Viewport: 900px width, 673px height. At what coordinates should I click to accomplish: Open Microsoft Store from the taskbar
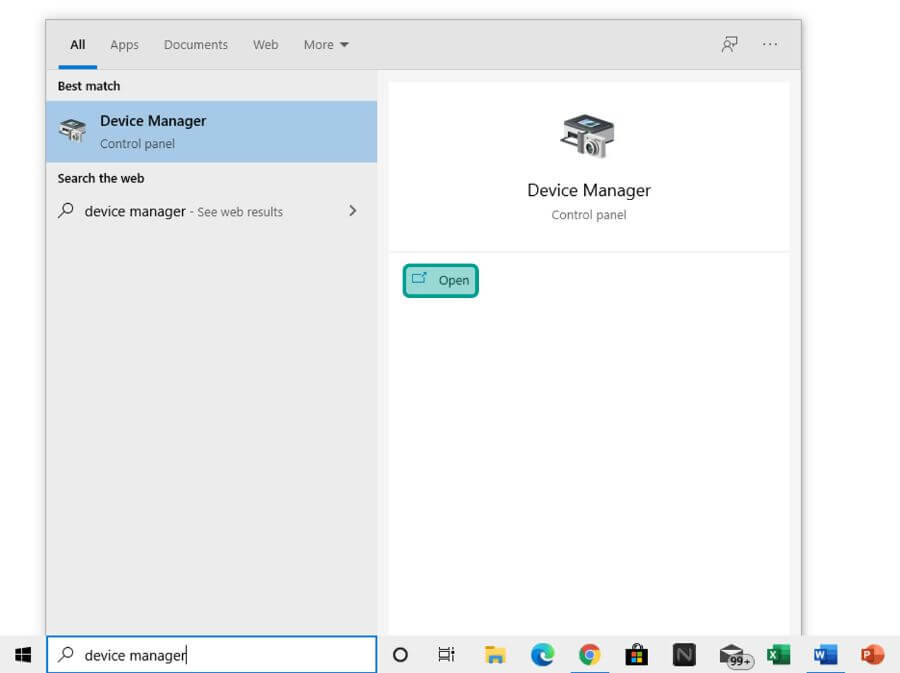click(x=637, y=655)
